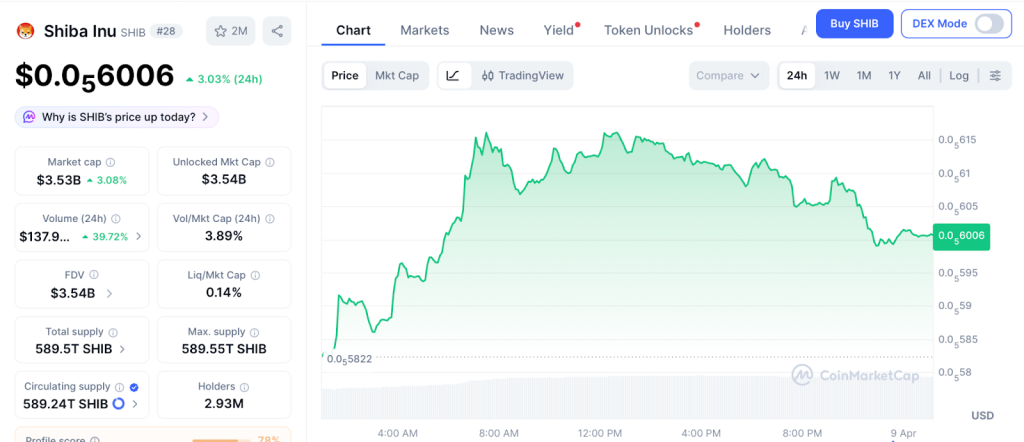
Task: Switch to TradingView chart mode
Action: tap(522, 75)
